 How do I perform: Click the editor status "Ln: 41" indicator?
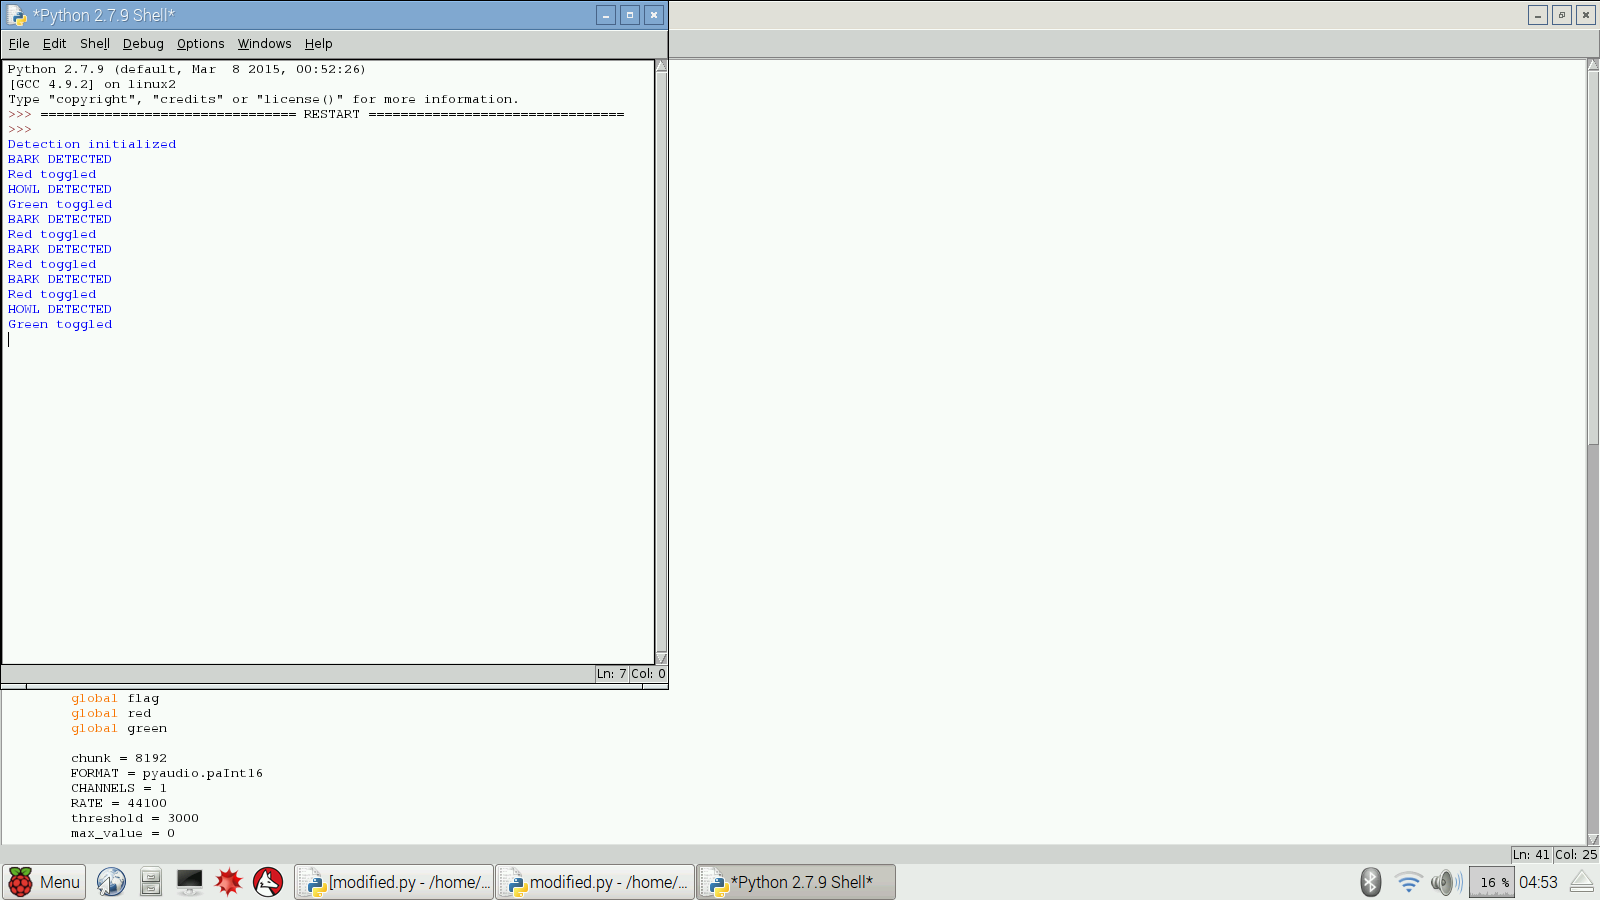(x=1531, y=855)
